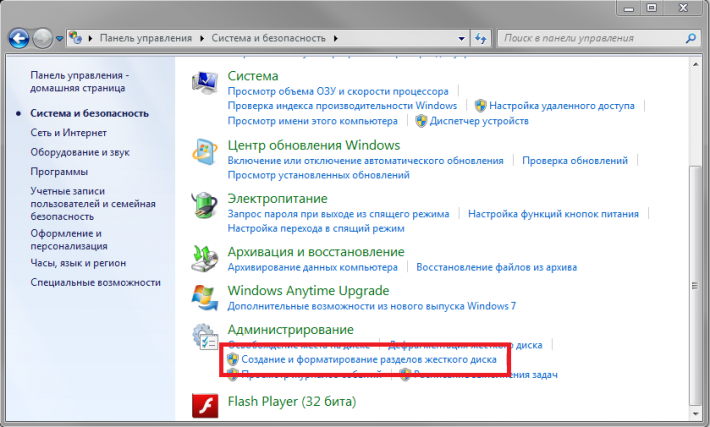Expand the arrow after Панель управления breadcrumb
This screenshot has height=427, width=710.
pos(201,38)
